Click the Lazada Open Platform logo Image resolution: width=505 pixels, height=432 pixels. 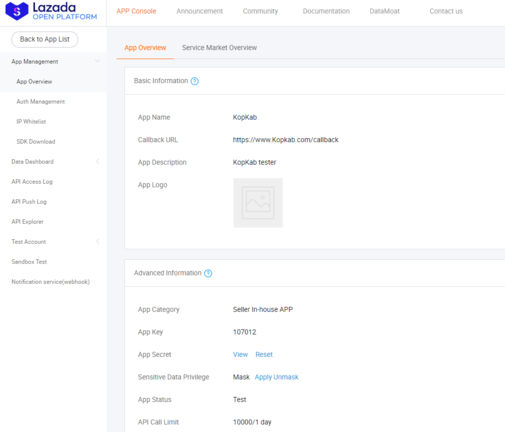(x=51, y=11)
